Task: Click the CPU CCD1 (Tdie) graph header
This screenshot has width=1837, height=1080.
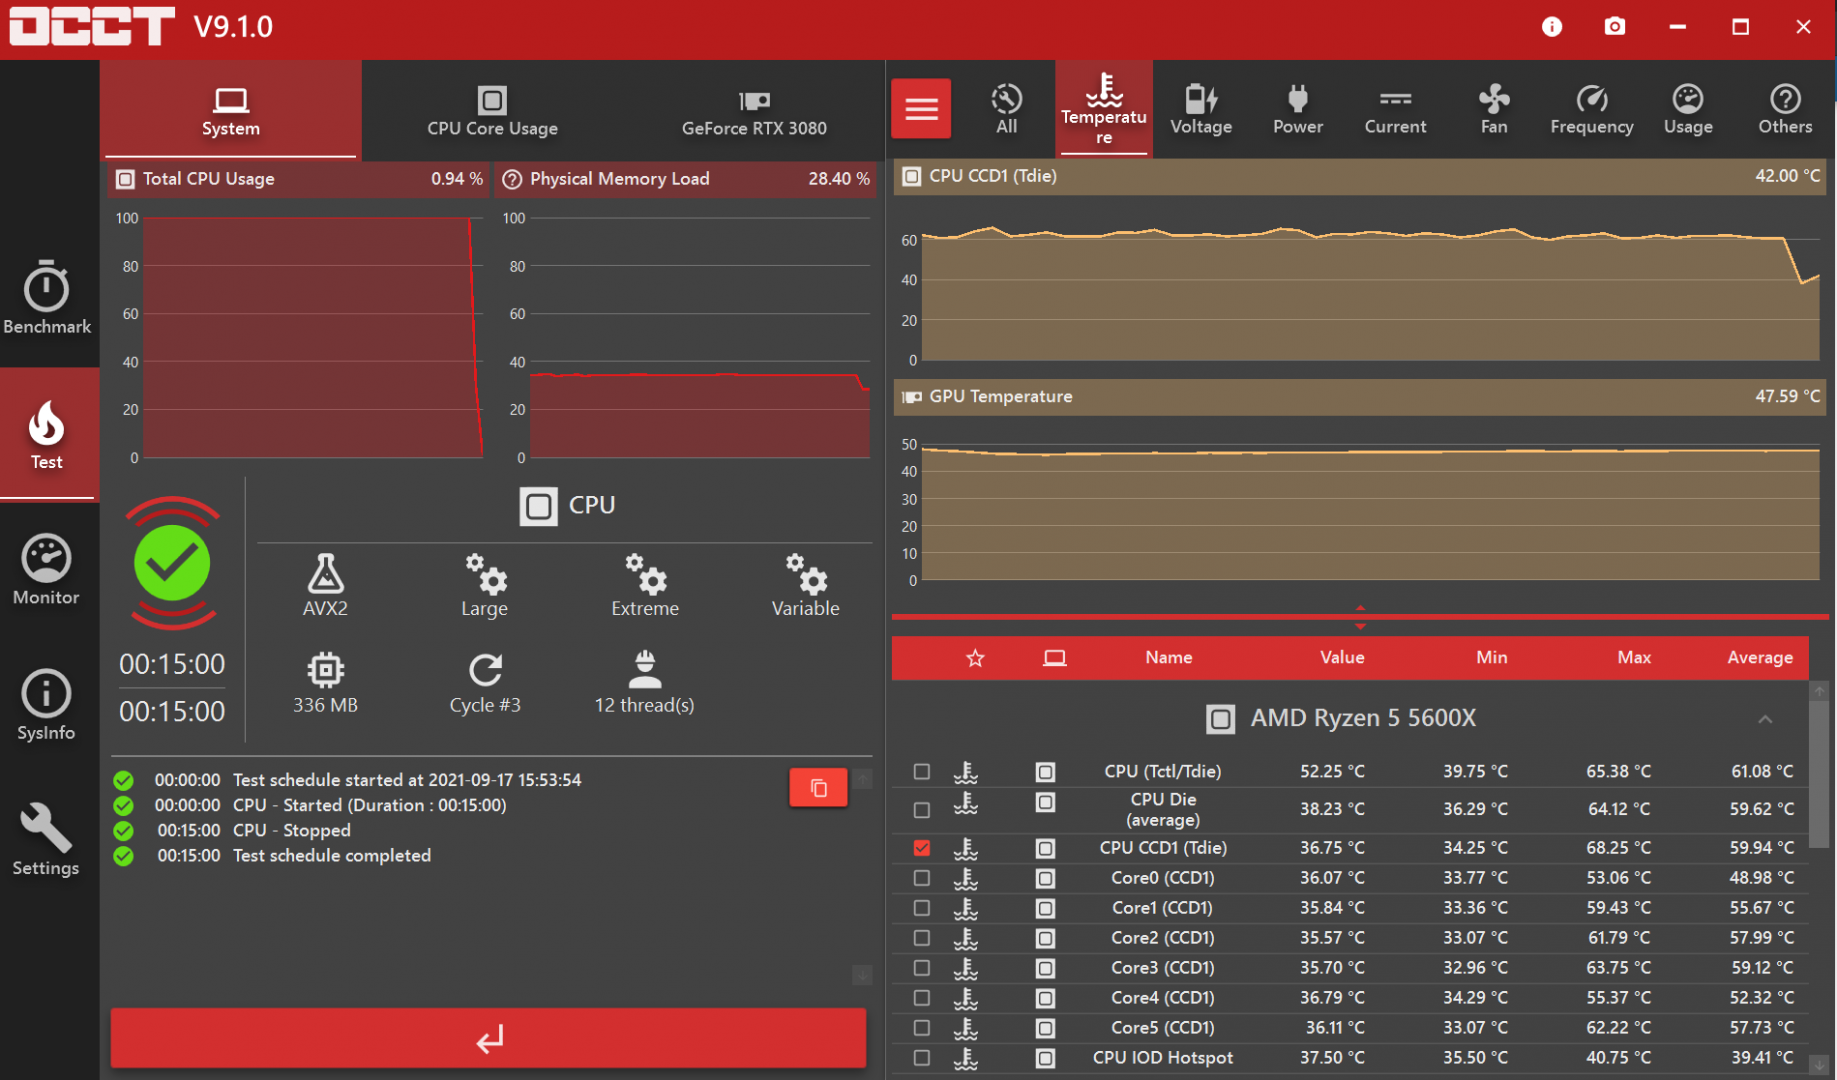Action: [x=1360, y=177]
